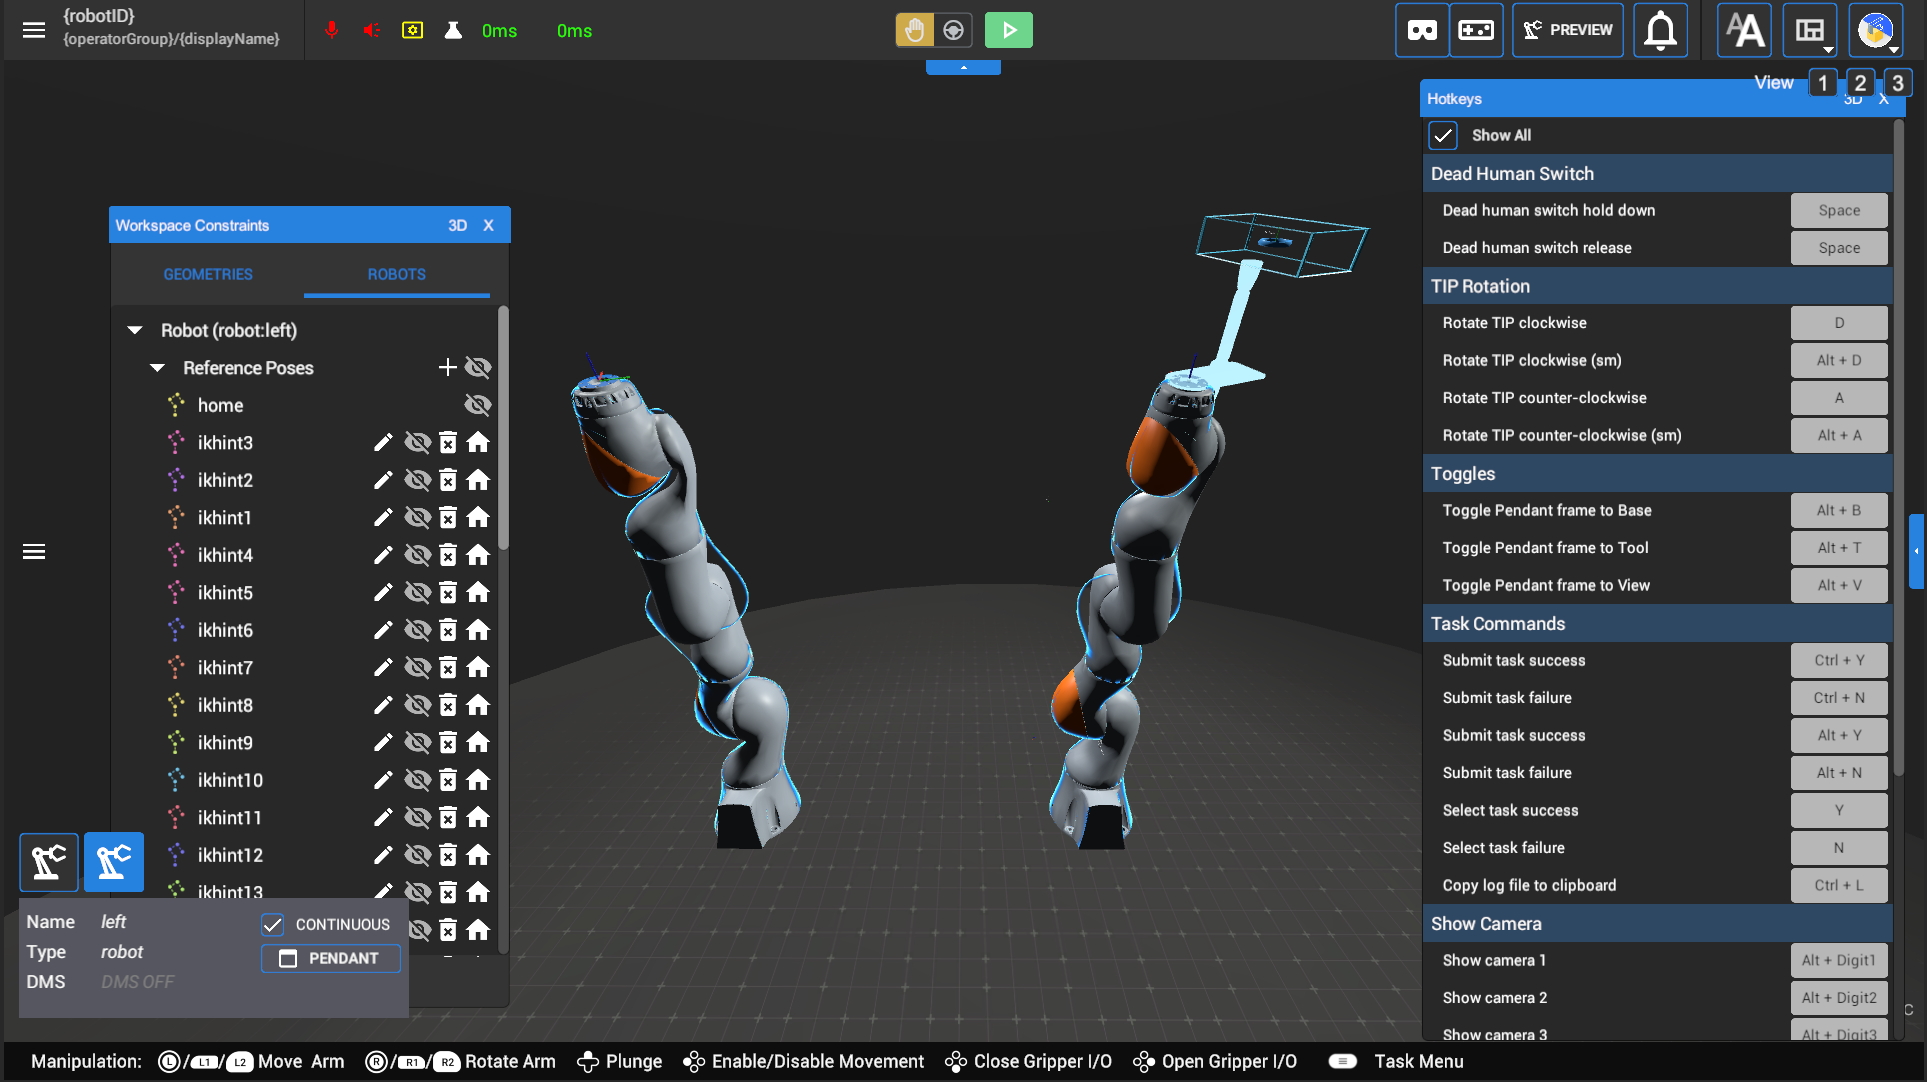Image resolution: width=1927 pixels, height=1082 pixels.
Task: Toggle visibility of ikhint9
Action: [417, 742]
